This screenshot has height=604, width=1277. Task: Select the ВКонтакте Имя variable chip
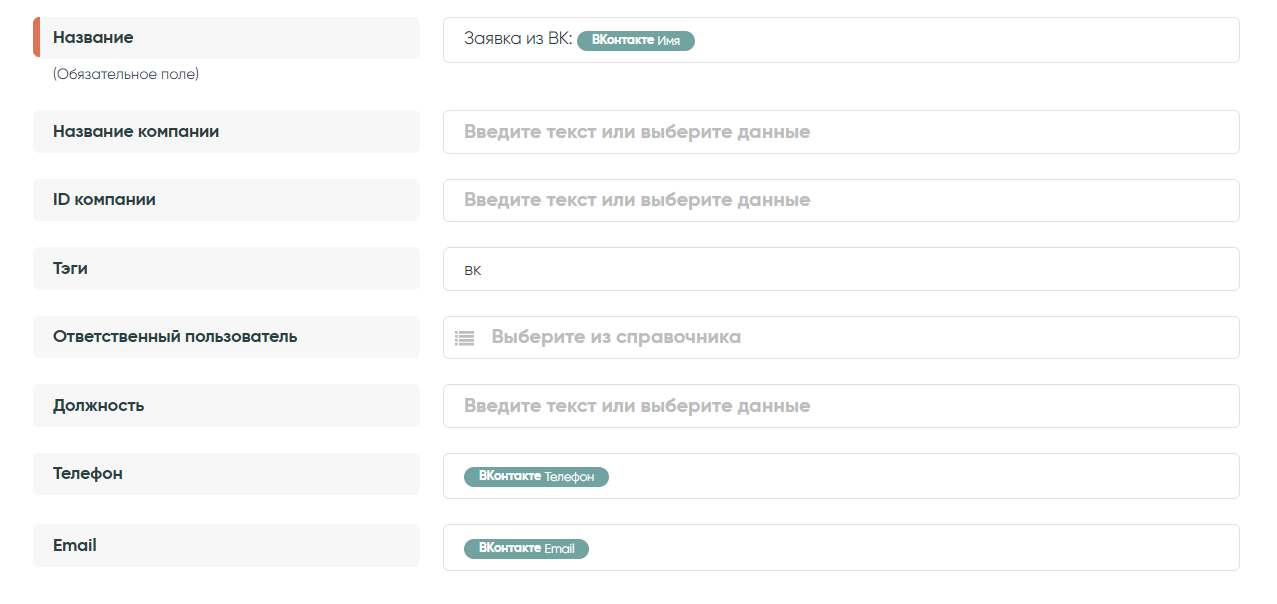(x=635, y=40)
